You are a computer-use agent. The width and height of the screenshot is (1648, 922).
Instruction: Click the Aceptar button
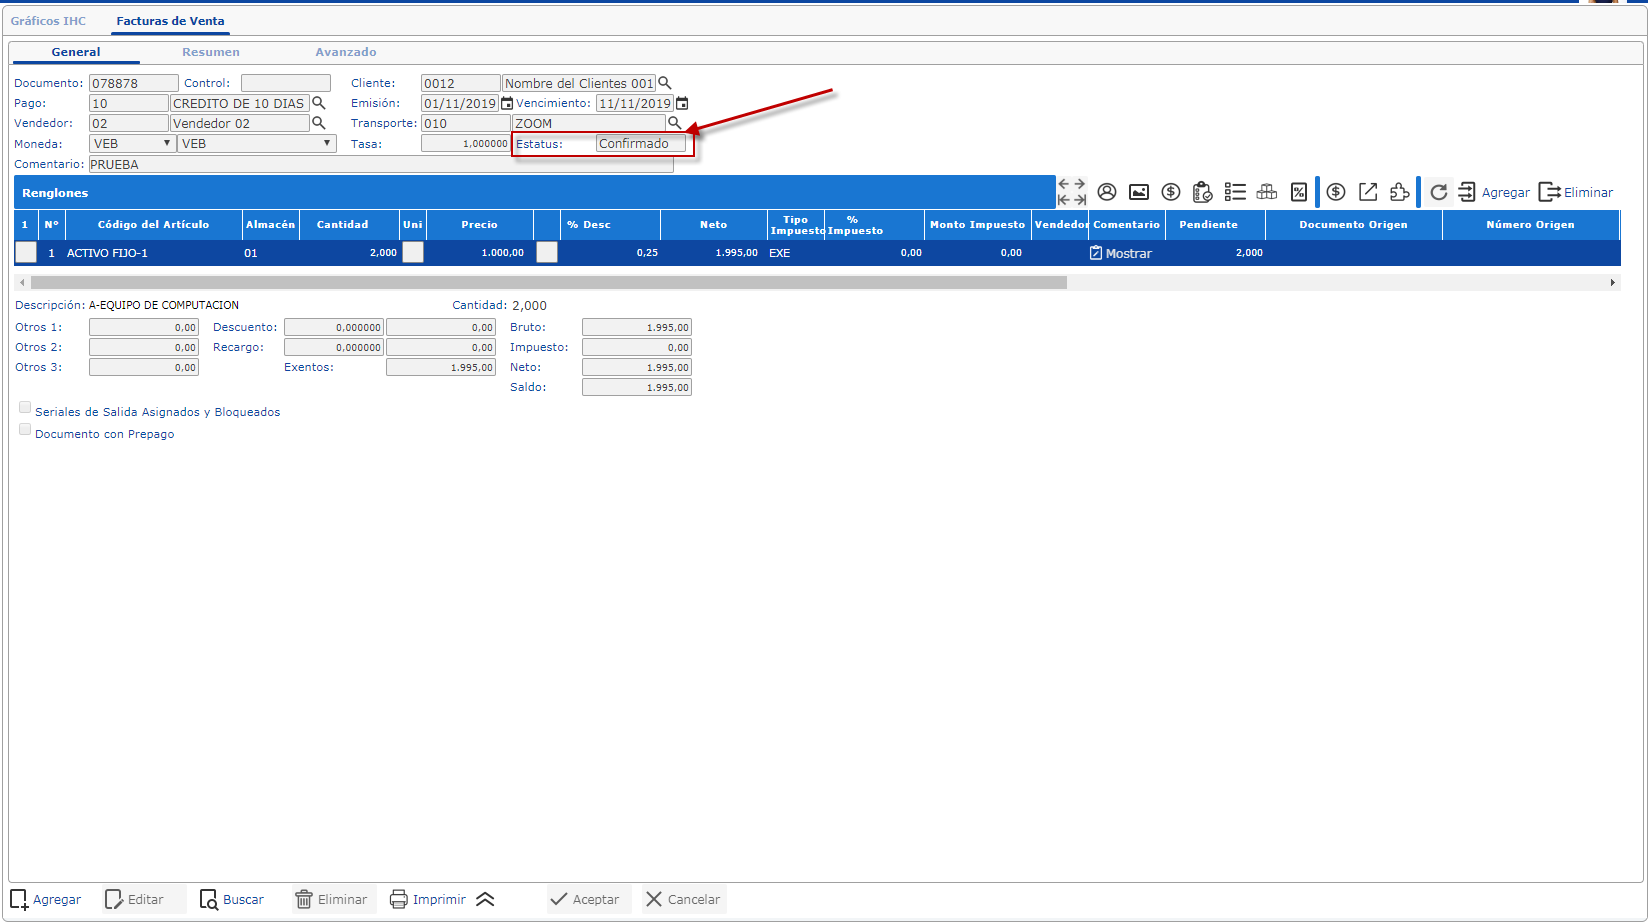pyautogui.click(x=586, y=899)
